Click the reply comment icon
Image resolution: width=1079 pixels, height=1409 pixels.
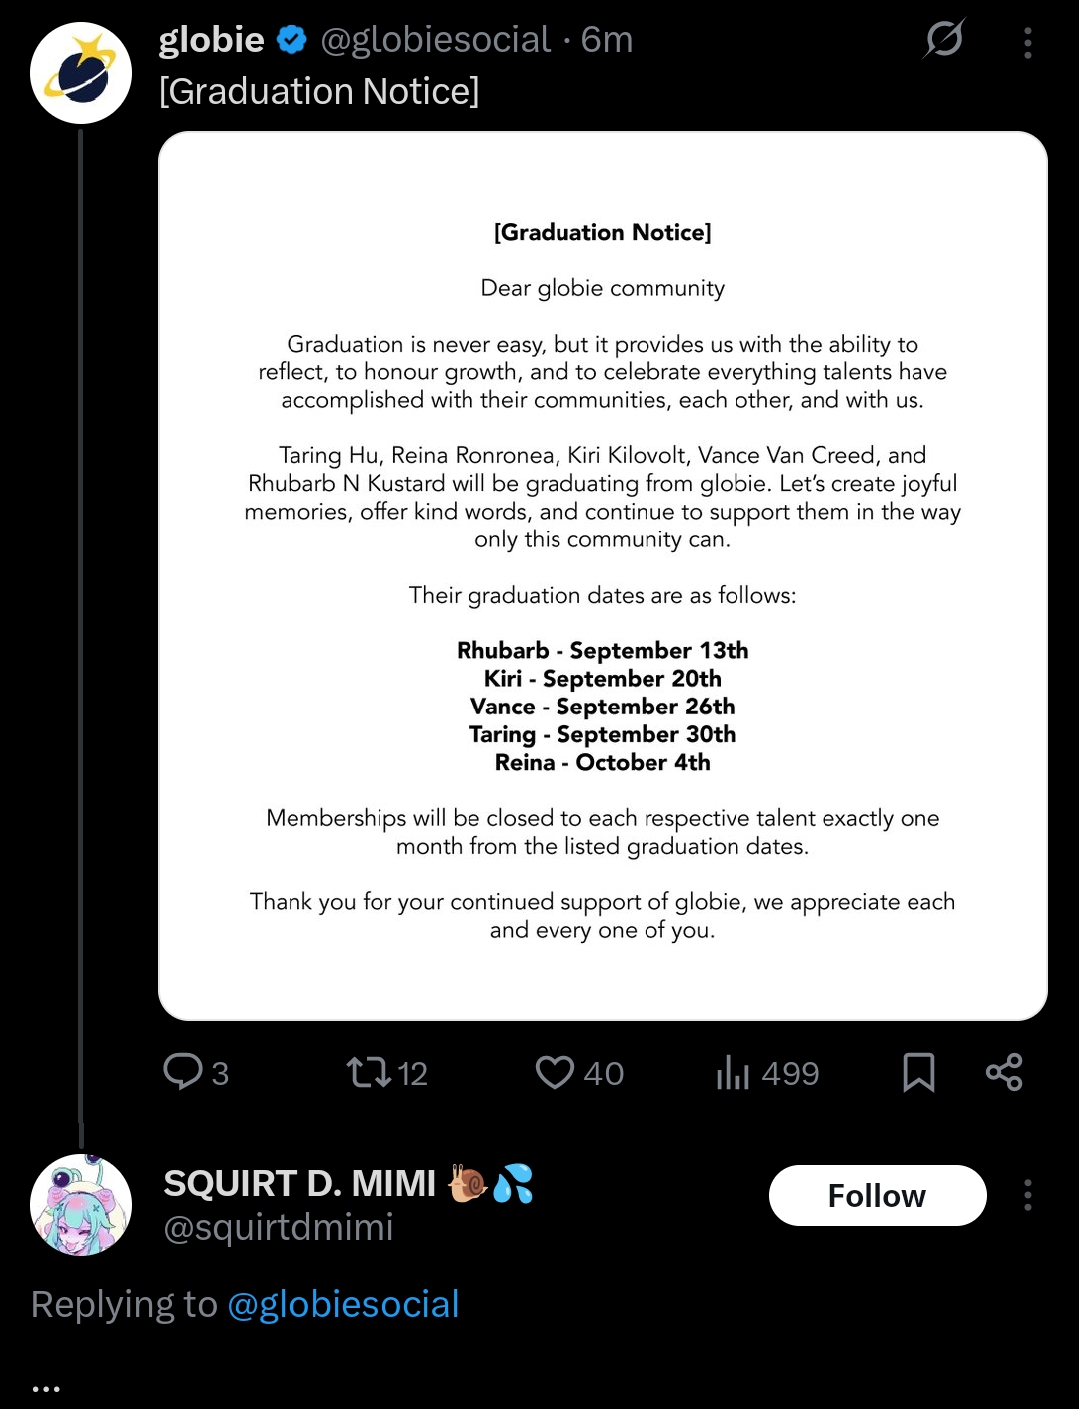click(184, 1072)
